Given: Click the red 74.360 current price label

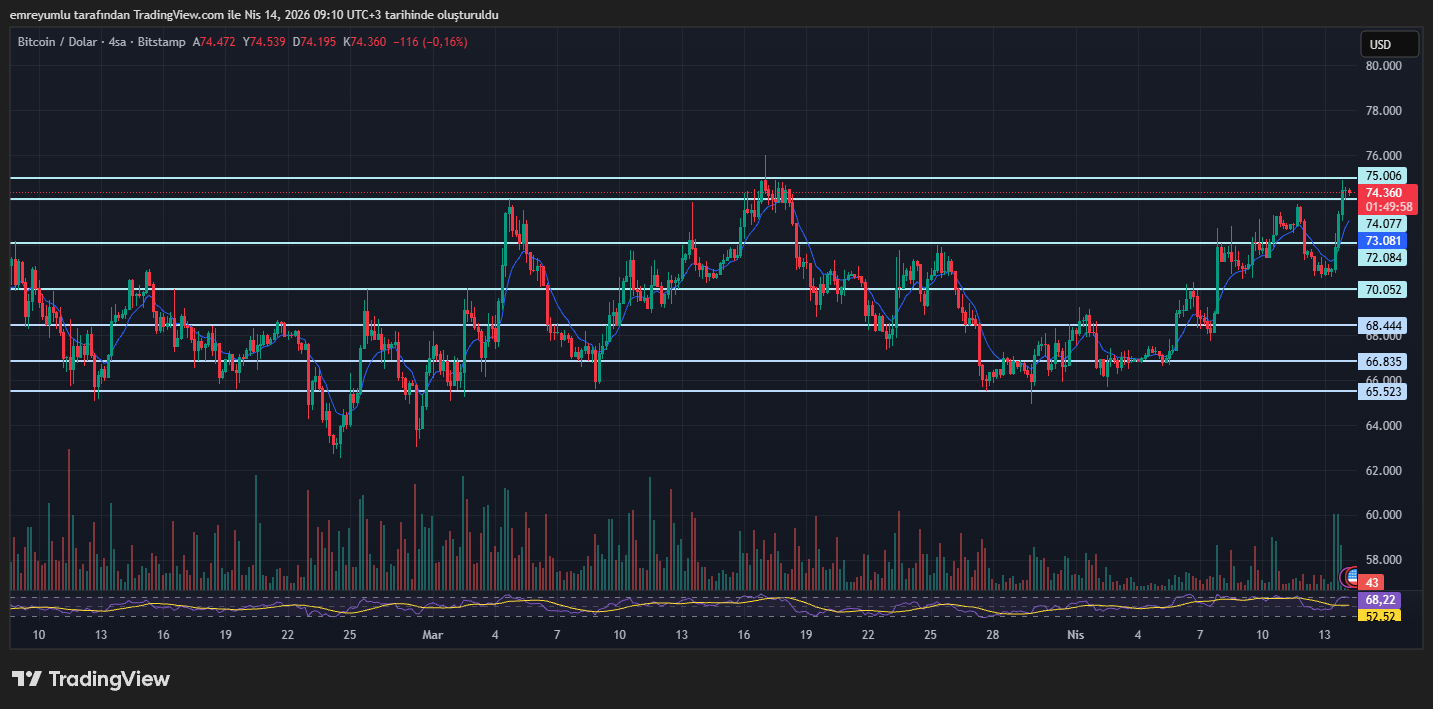Looking at the screenshot, I should point(1384,193).
